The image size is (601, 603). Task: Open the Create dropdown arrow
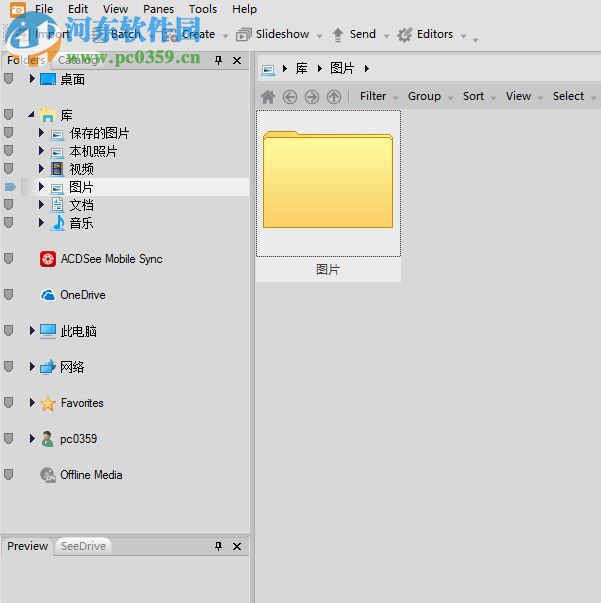coord(225,36)
